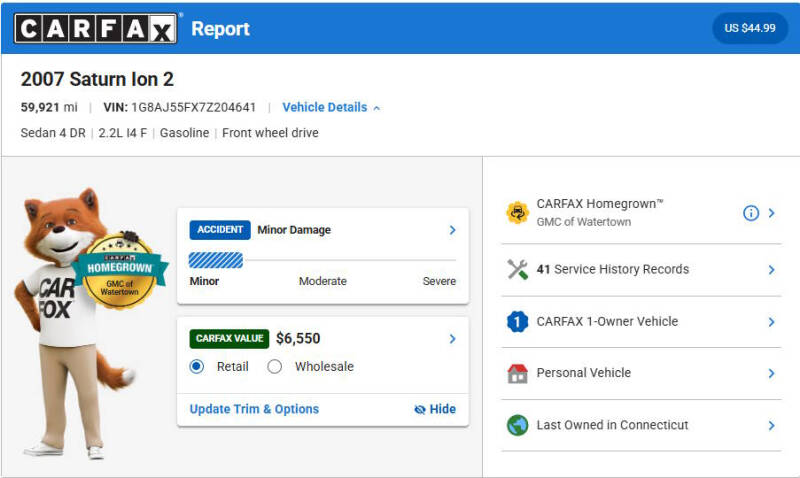
Task: Click the wrench and screwdriver service icon
Action: [x=517, y=269]
